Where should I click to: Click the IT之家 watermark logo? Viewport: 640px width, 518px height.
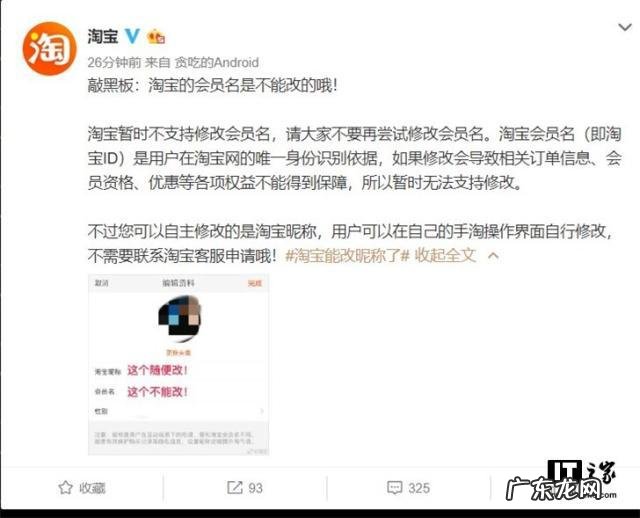tap(583, 472)
